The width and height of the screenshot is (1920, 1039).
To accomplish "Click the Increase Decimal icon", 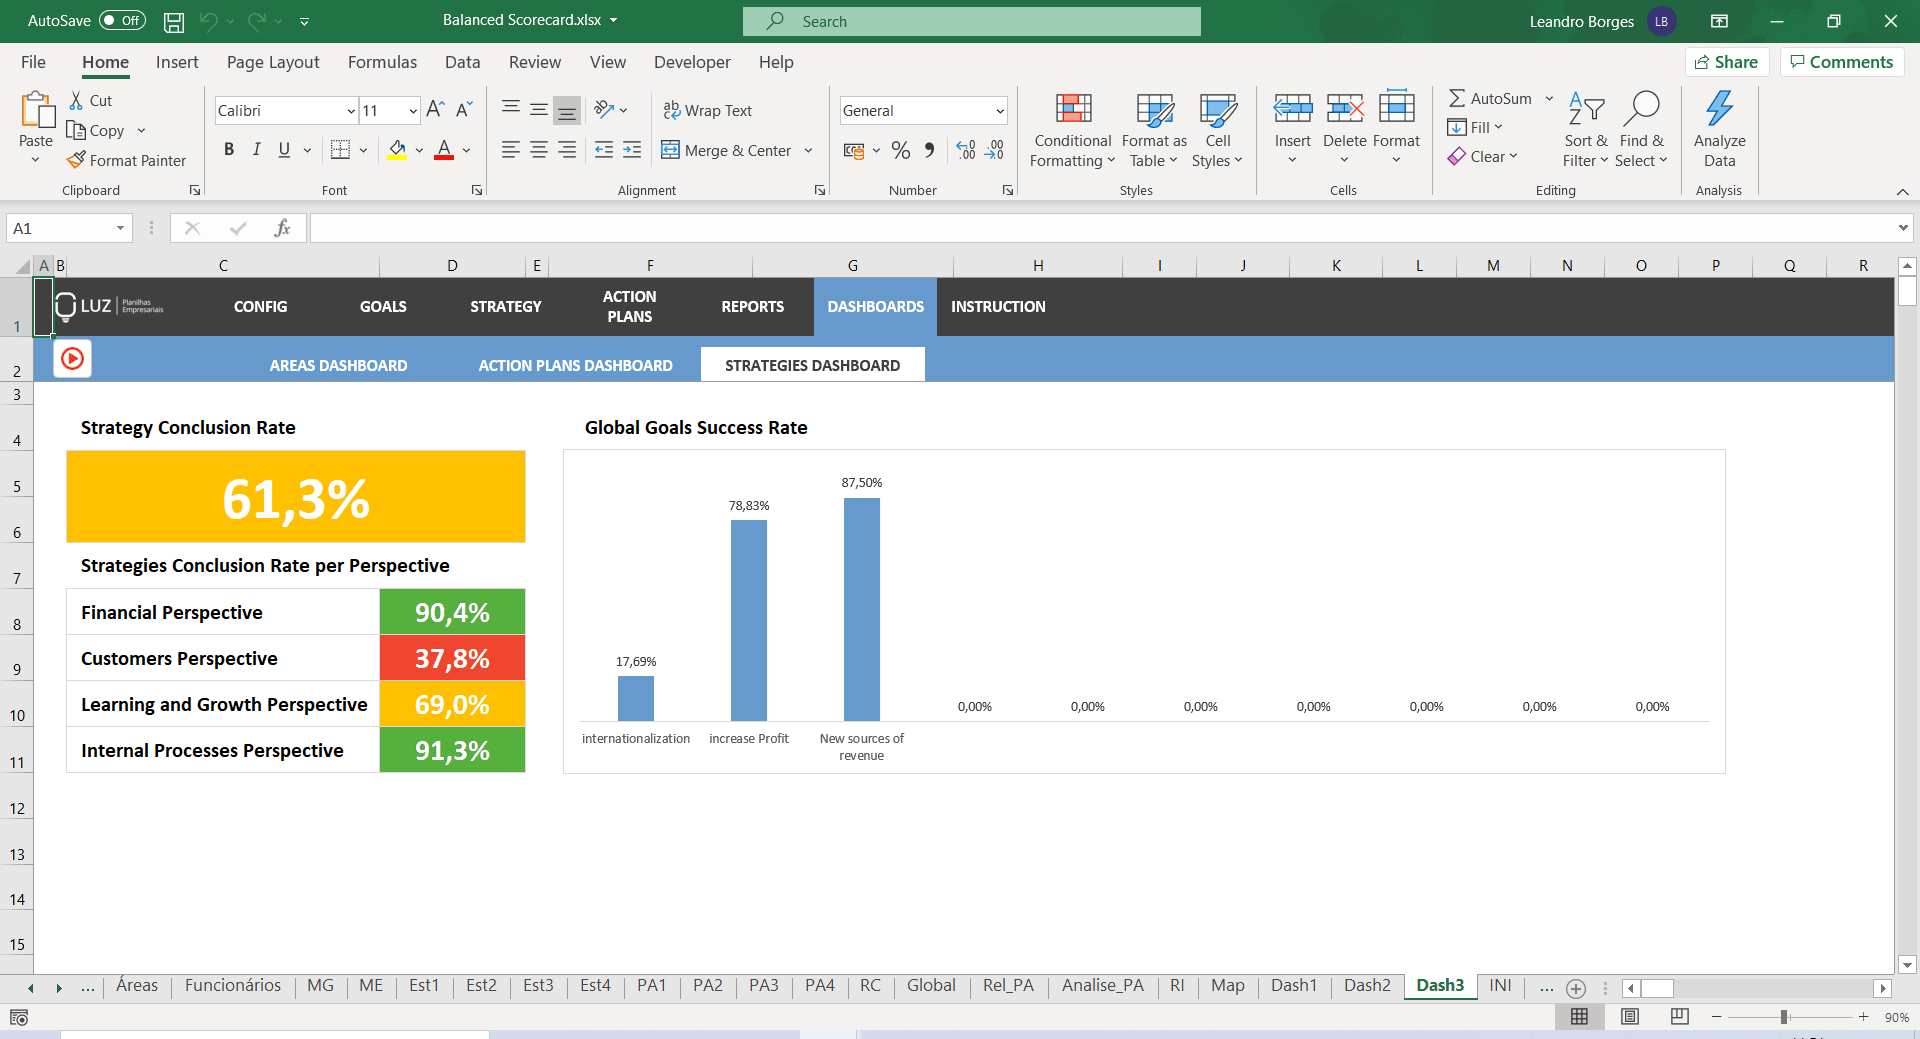I will (x=965, y=150).
